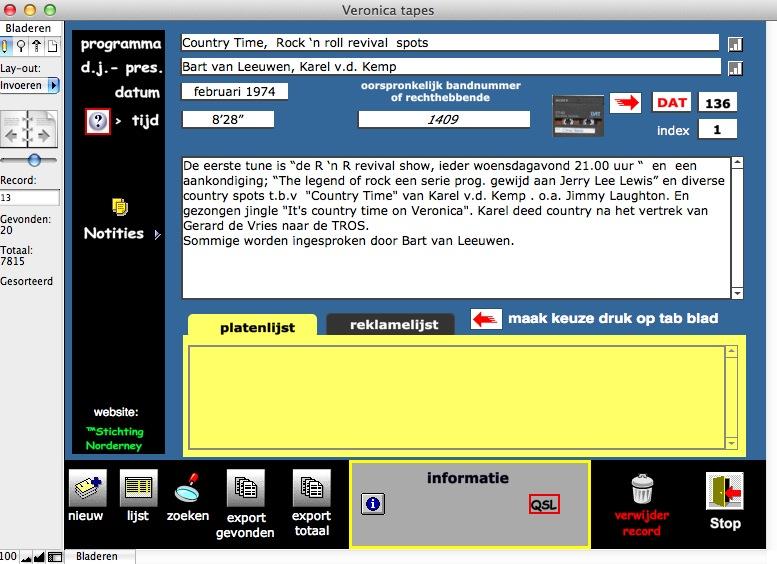777x564 pixels.
Task: Switch to Preview mode page icon
Action: (52, 46)
